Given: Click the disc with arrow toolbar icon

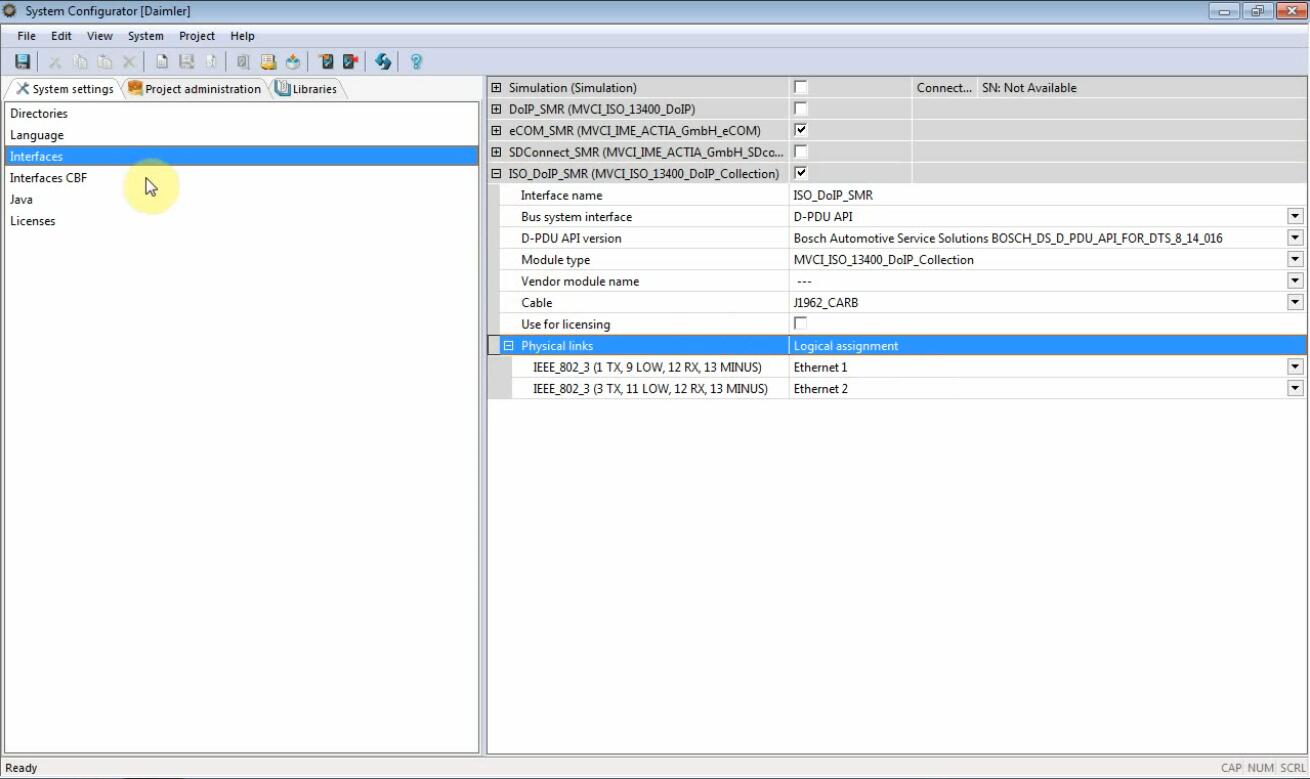Looking at the screenshot, I should pos(292,62).
